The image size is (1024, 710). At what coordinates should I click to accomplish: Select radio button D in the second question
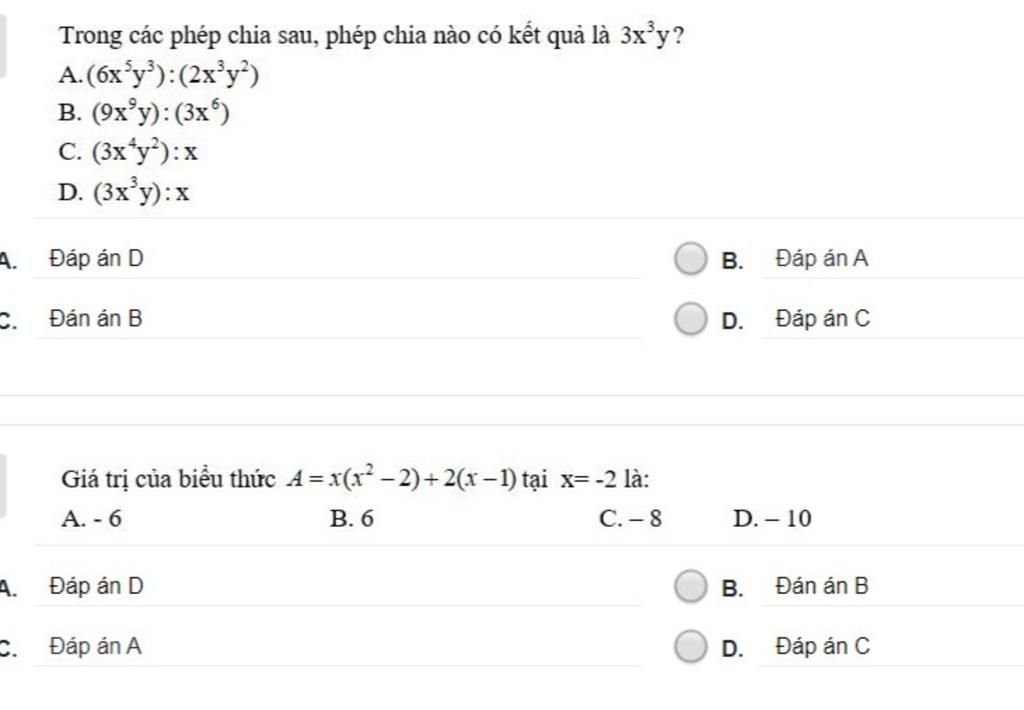pyautogui.click(x=689, y=647)
